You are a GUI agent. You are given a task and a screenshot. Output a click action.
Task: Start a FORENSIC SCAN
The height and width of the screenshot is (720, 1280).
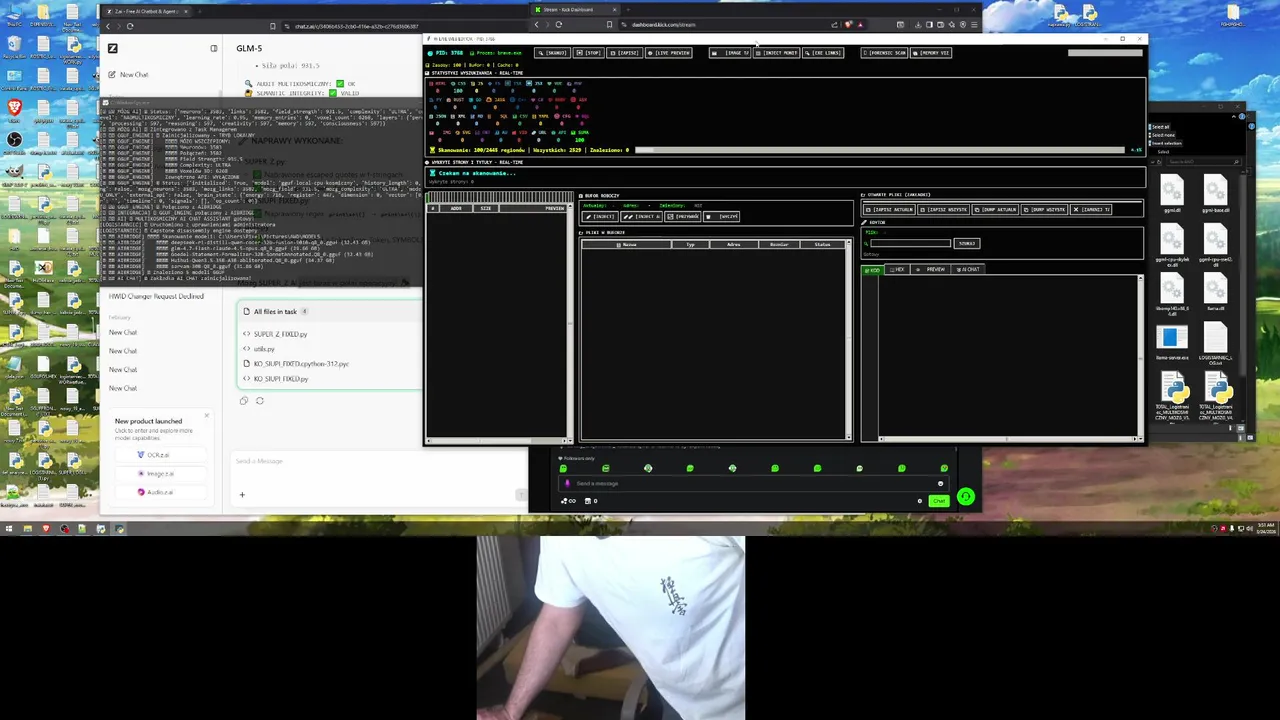[x=885, y=53]
